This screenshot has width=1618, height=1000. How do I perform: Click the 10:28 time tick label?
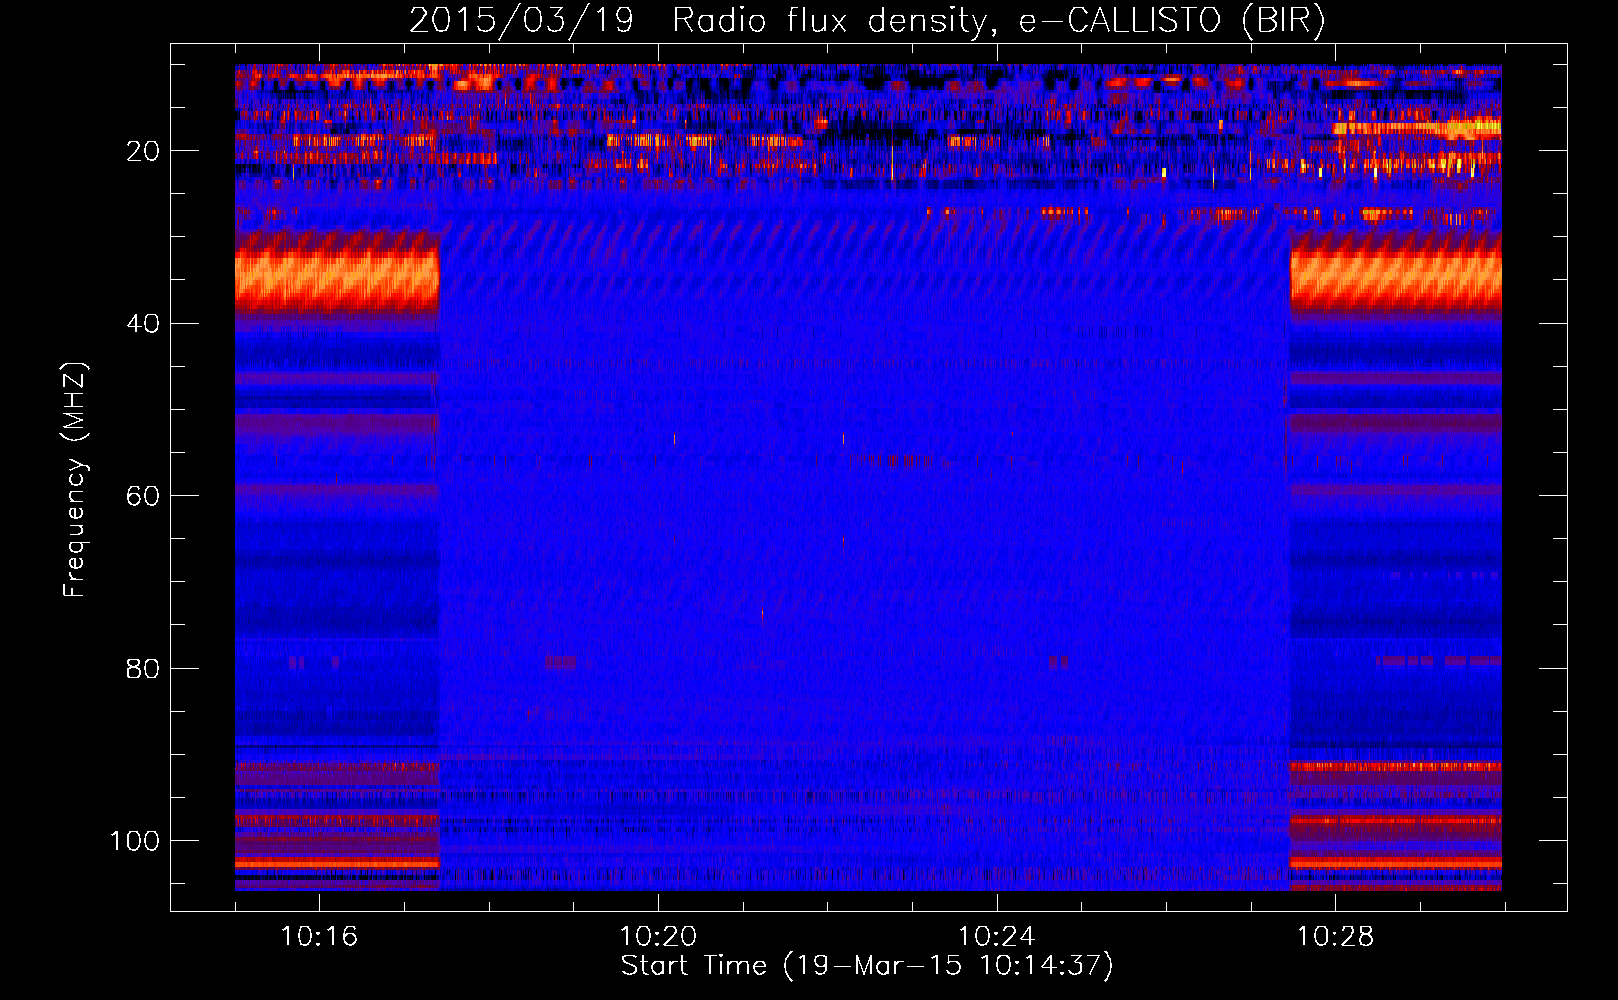tap(1336, 936)
